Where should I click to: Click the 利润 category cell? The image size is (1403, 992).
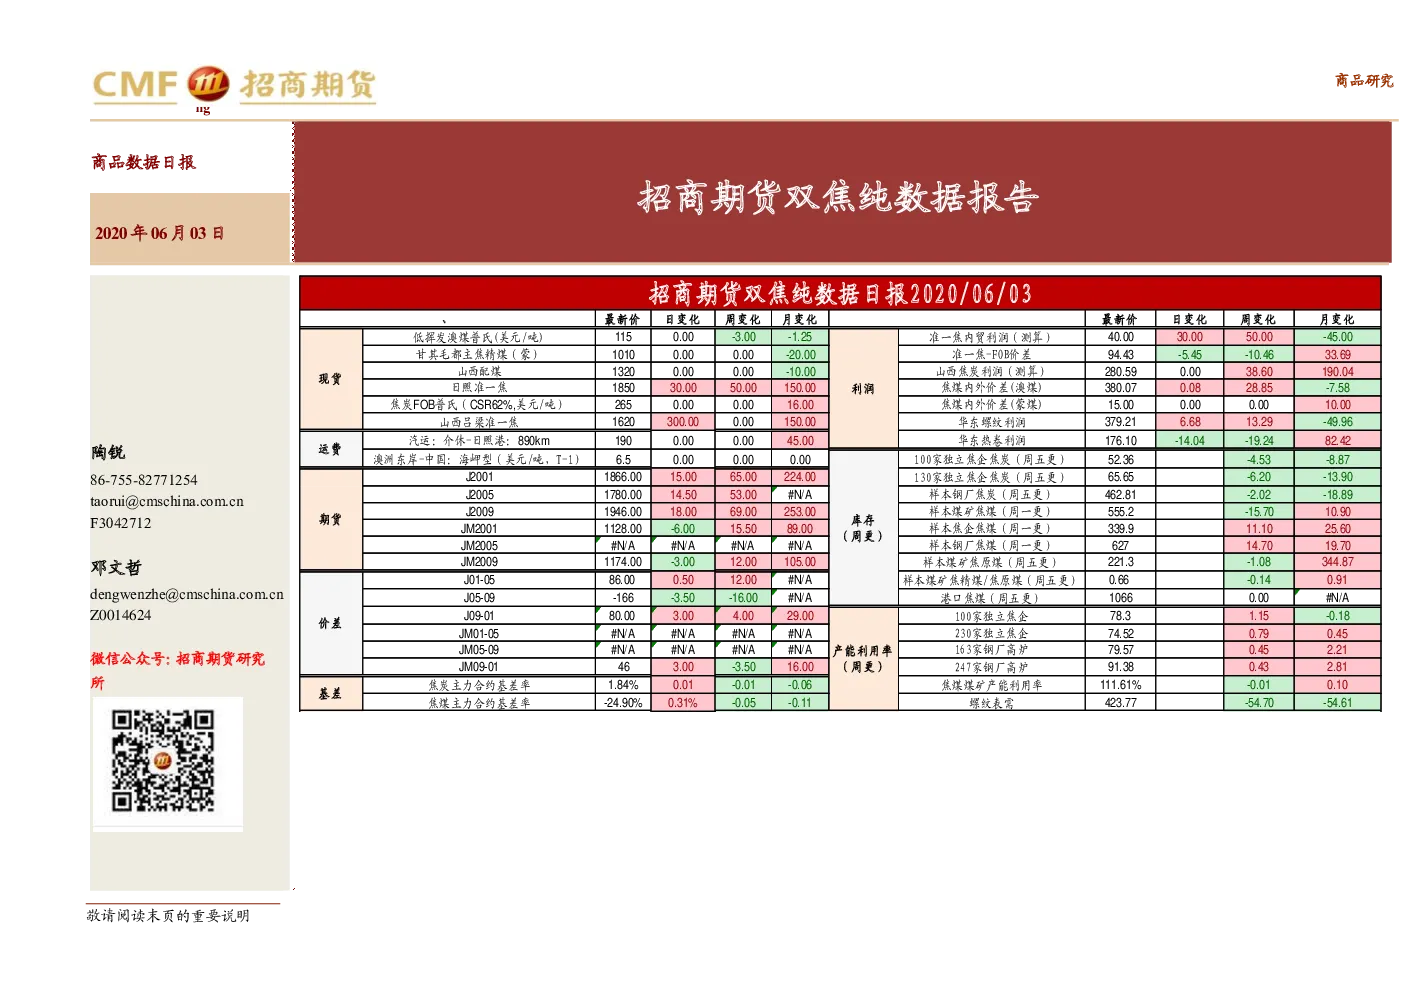(x=863, y=388)
